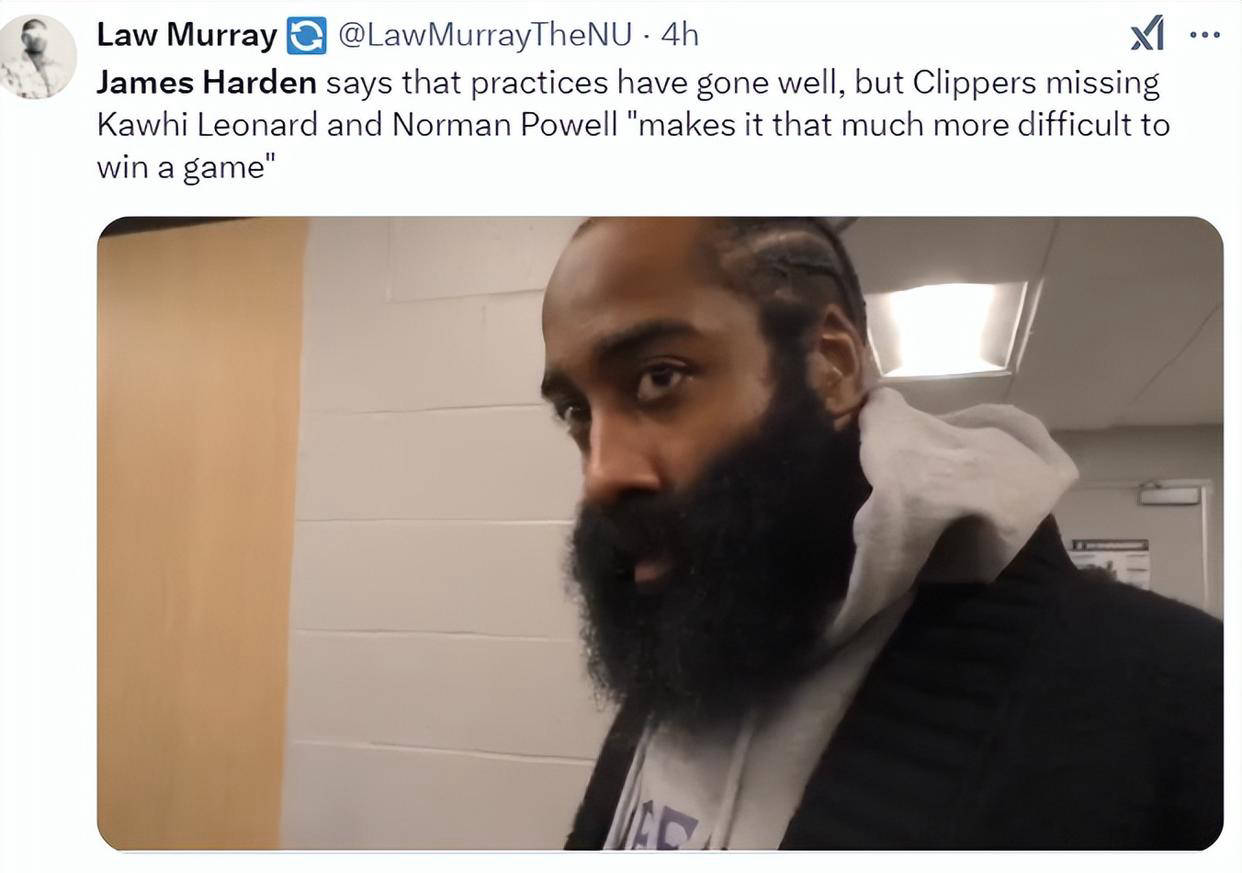Open the three-dot more options menu
The width and height of the screenshot is (1242, 873).
pyautogui.click(x=1205, y=35)
